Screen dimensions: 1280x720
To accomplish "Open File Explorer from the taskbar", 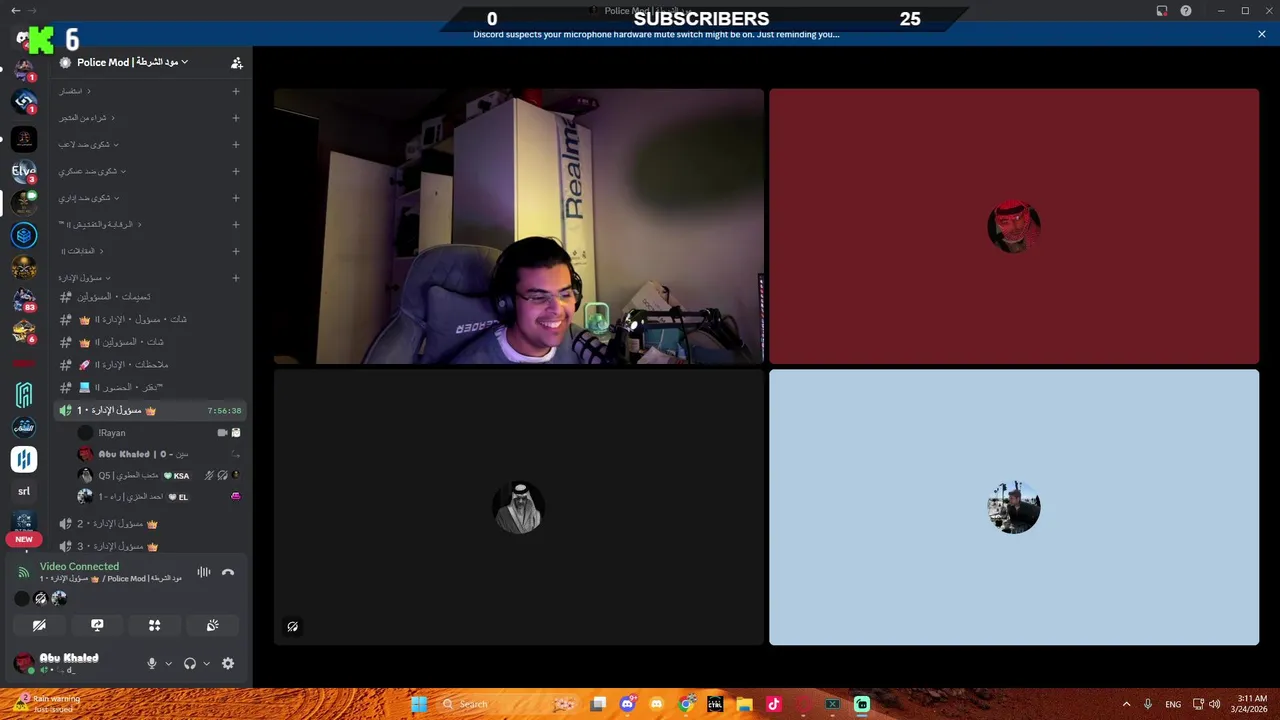I will tap(744, 704).
